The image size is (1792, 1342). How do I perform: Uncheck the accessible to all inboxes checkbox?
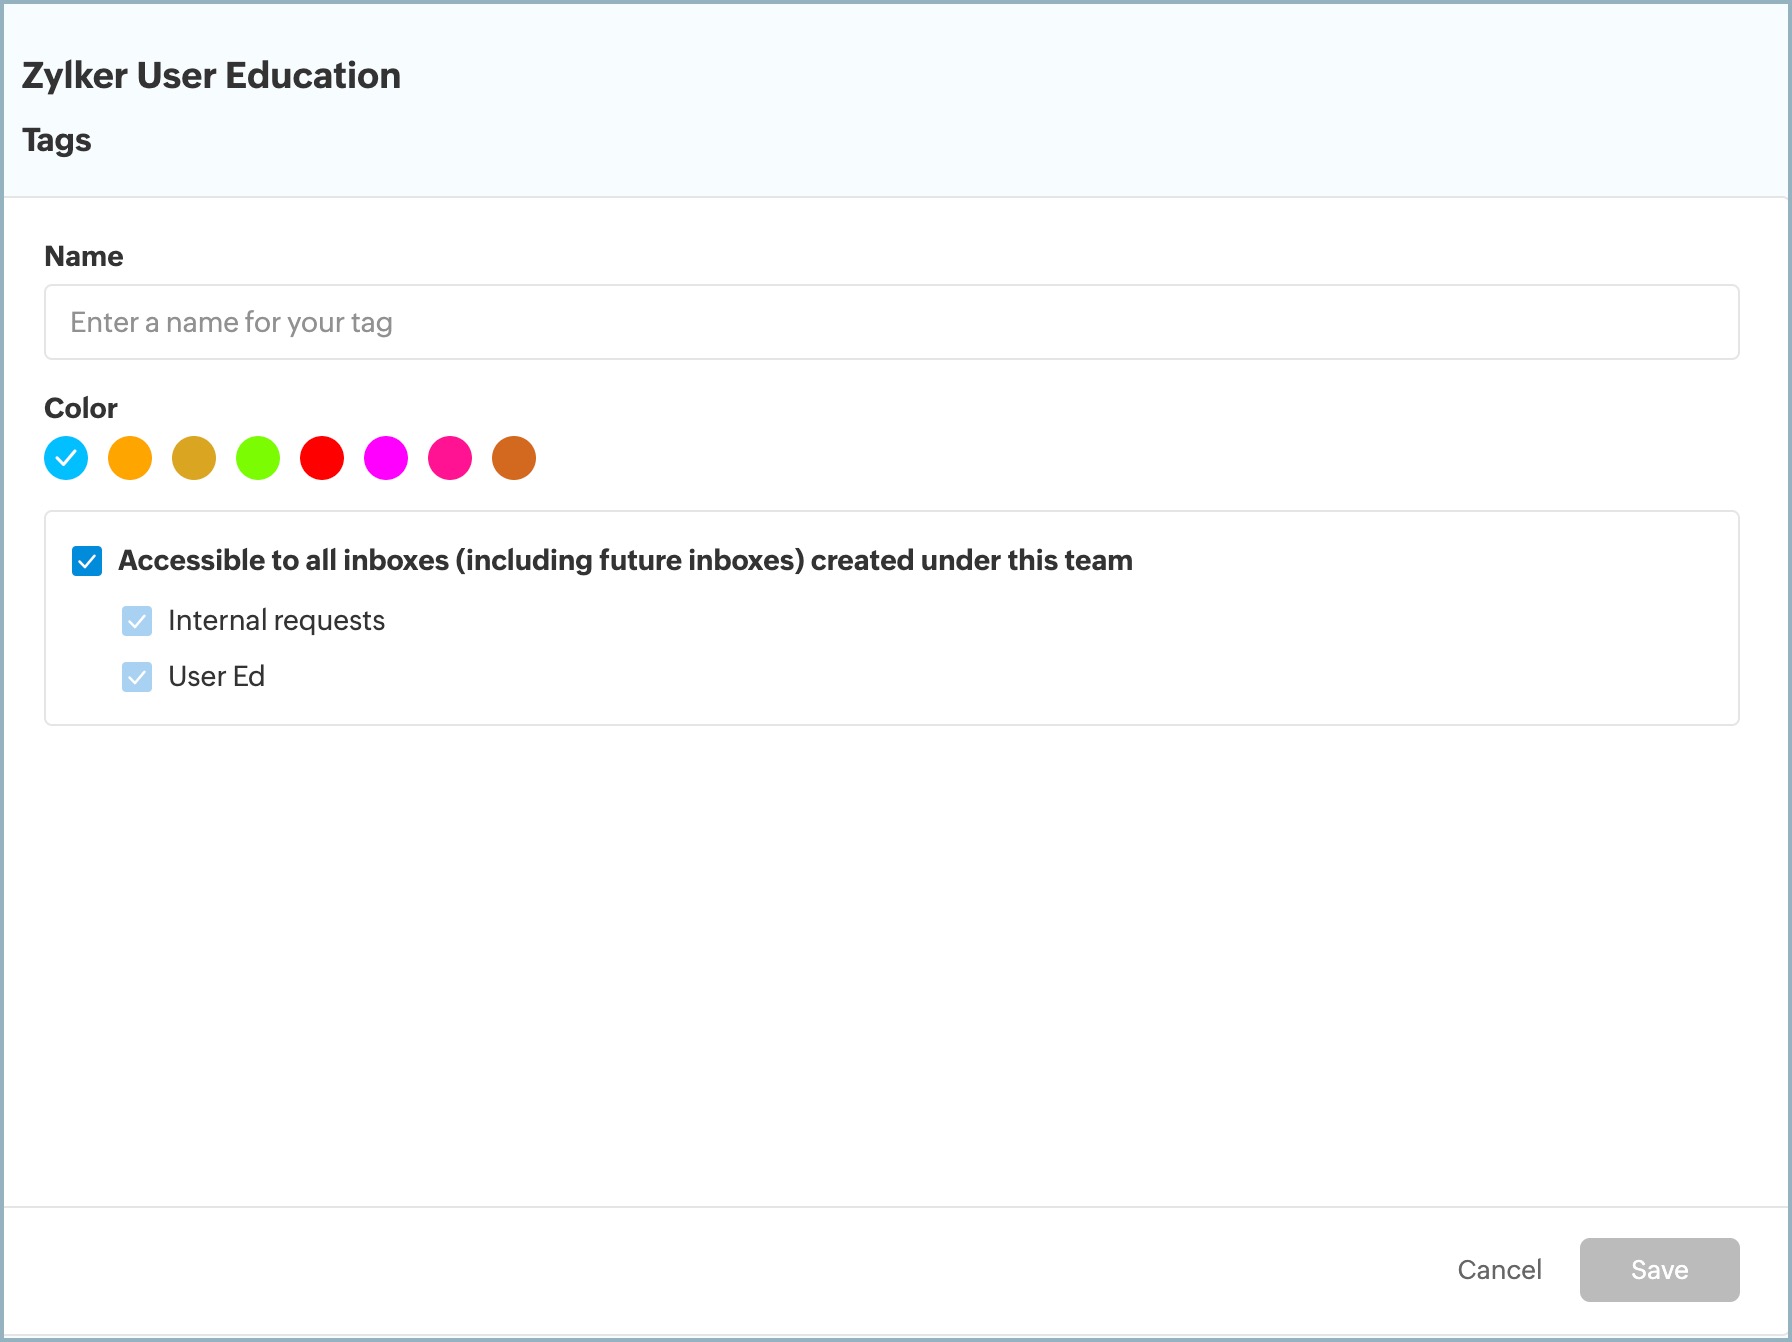pos(87,561)
